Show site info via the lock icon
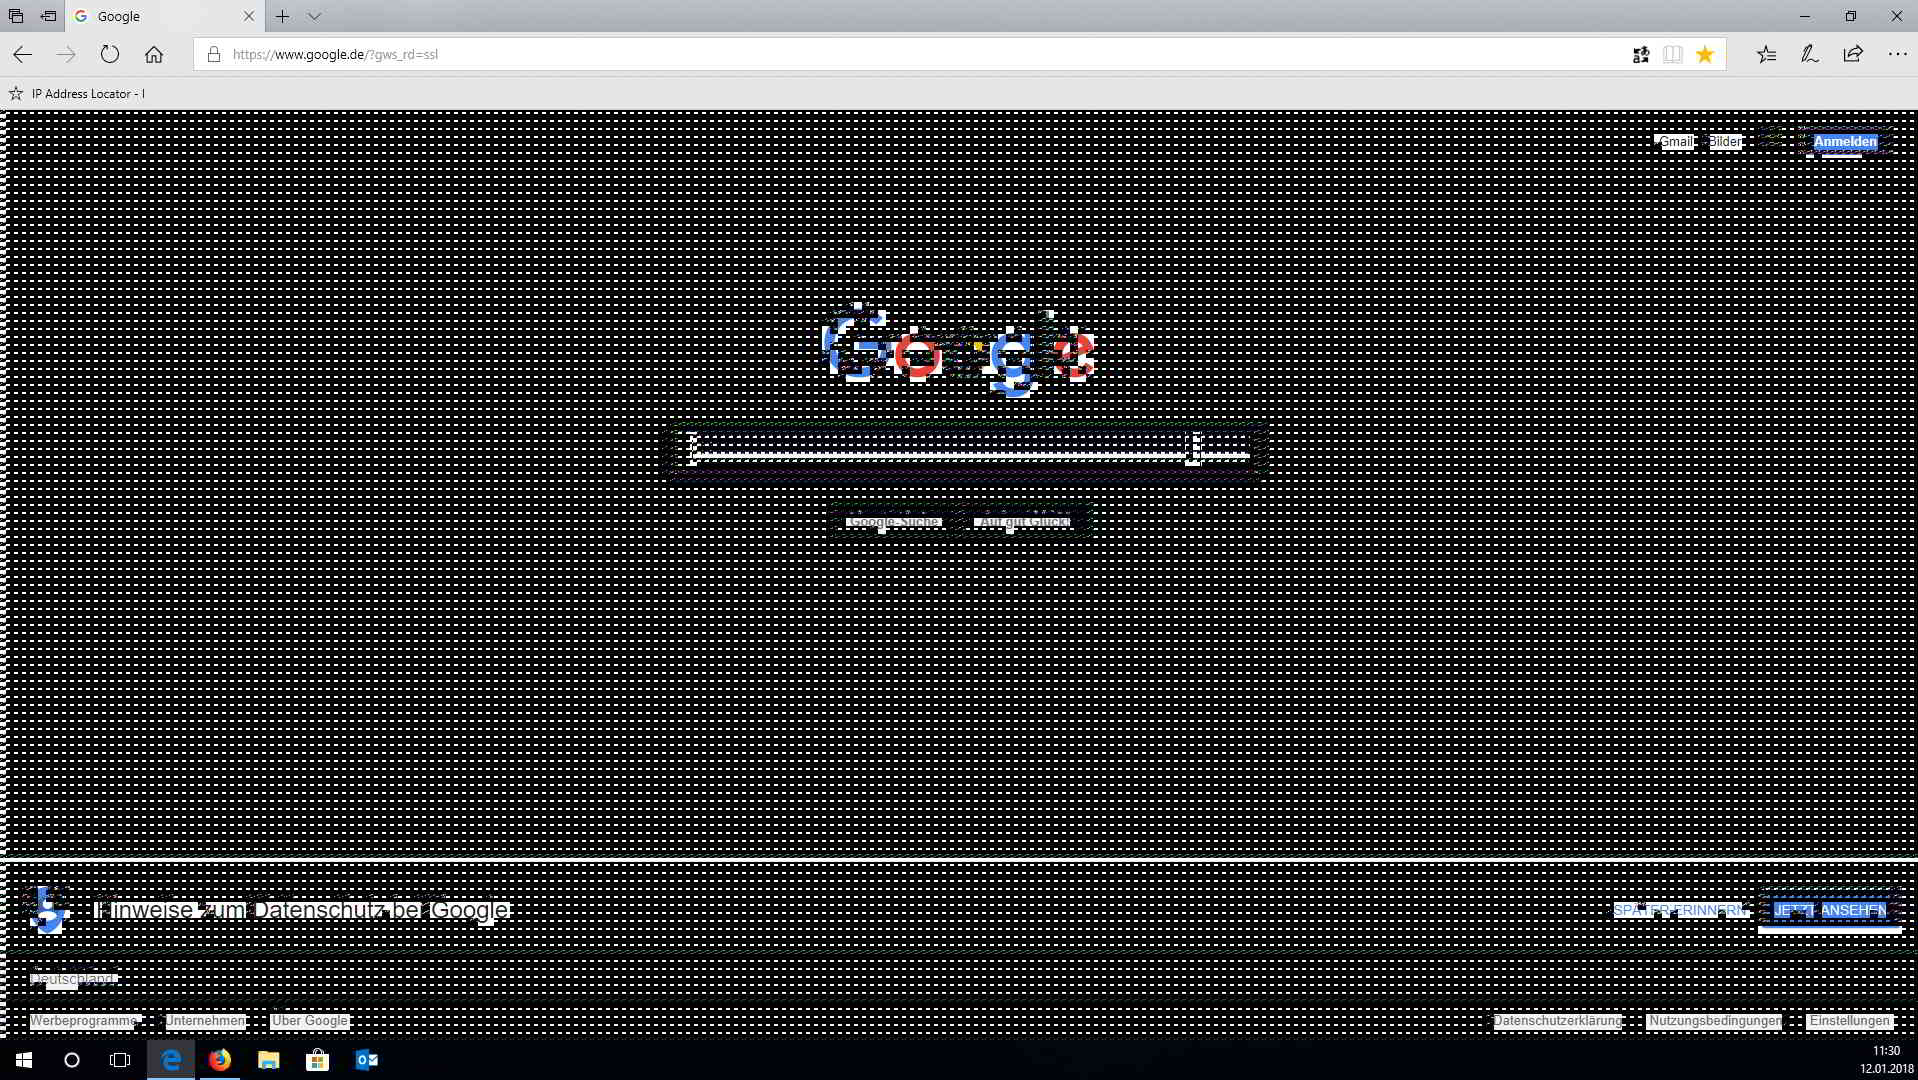1918x1080 pixels. (213, 55)
